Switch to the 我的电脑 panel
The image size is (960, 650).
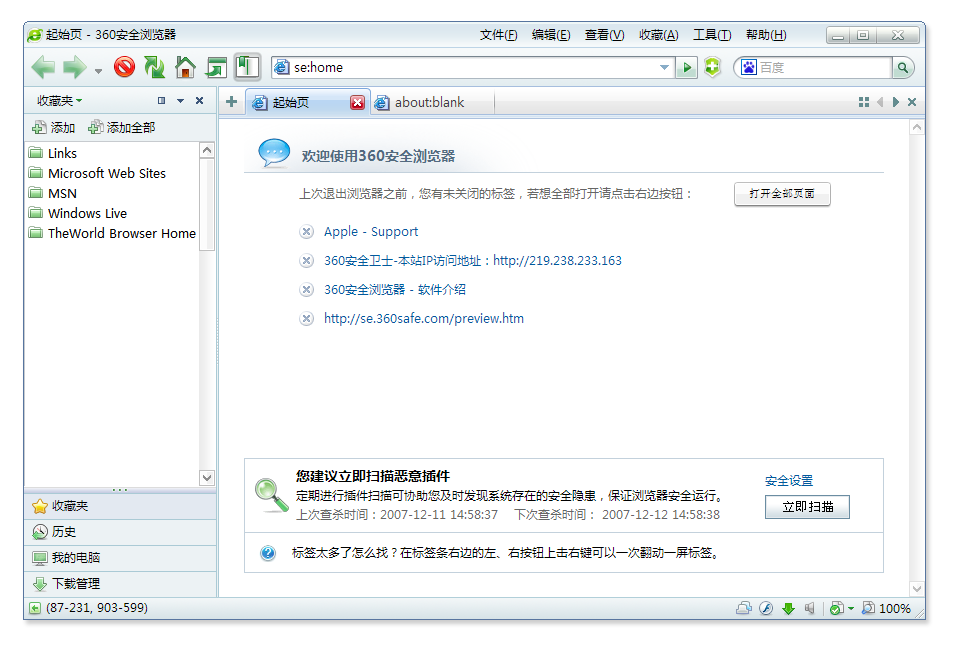tap(121, 558)
